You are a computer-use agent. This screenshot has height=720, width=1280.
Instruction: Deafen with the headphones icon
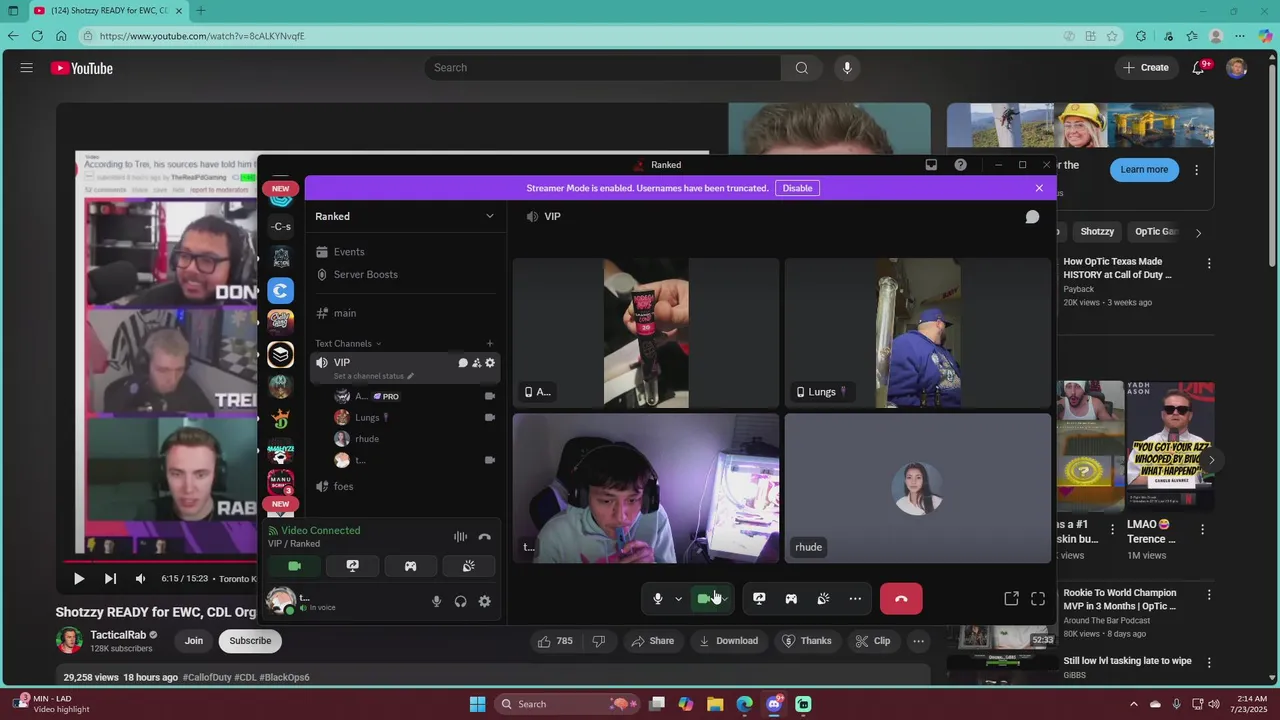(460, 601)
